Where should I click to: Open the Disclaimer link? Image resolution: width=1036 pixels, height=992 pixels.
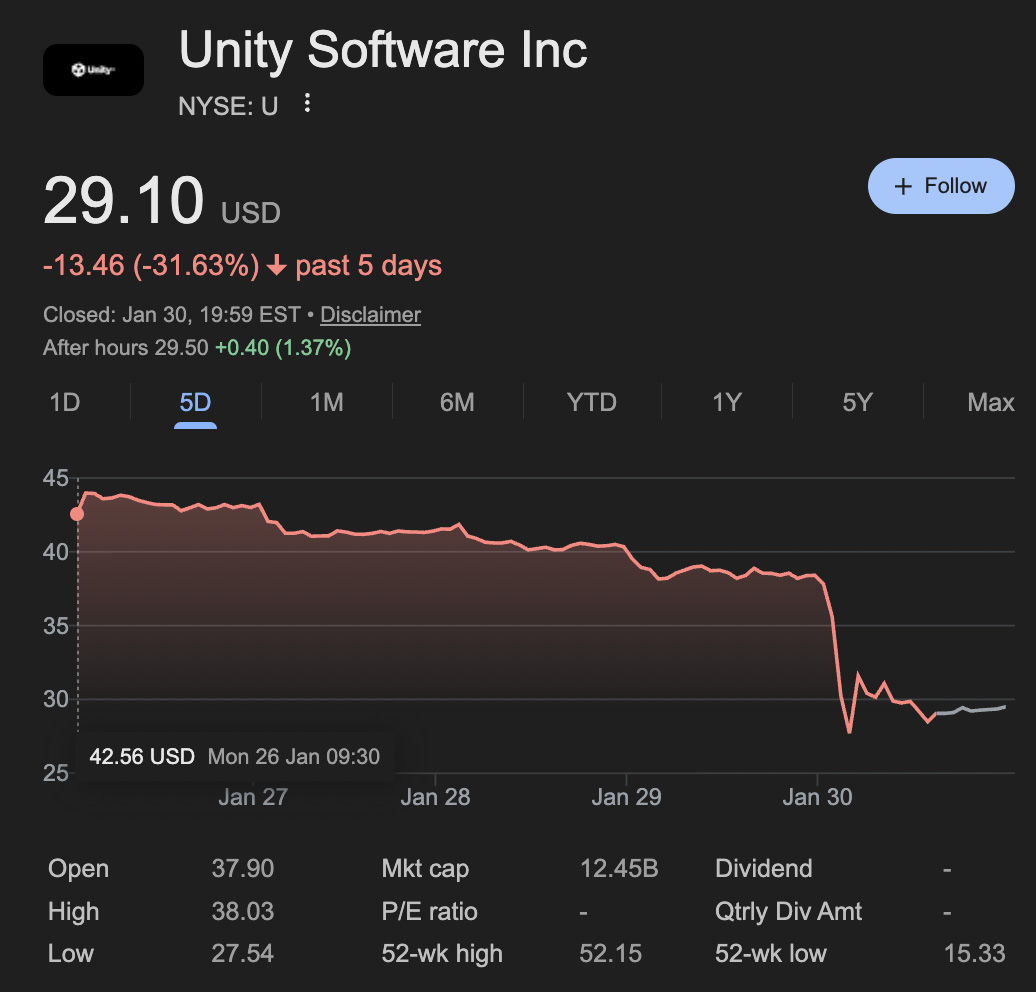370,315
